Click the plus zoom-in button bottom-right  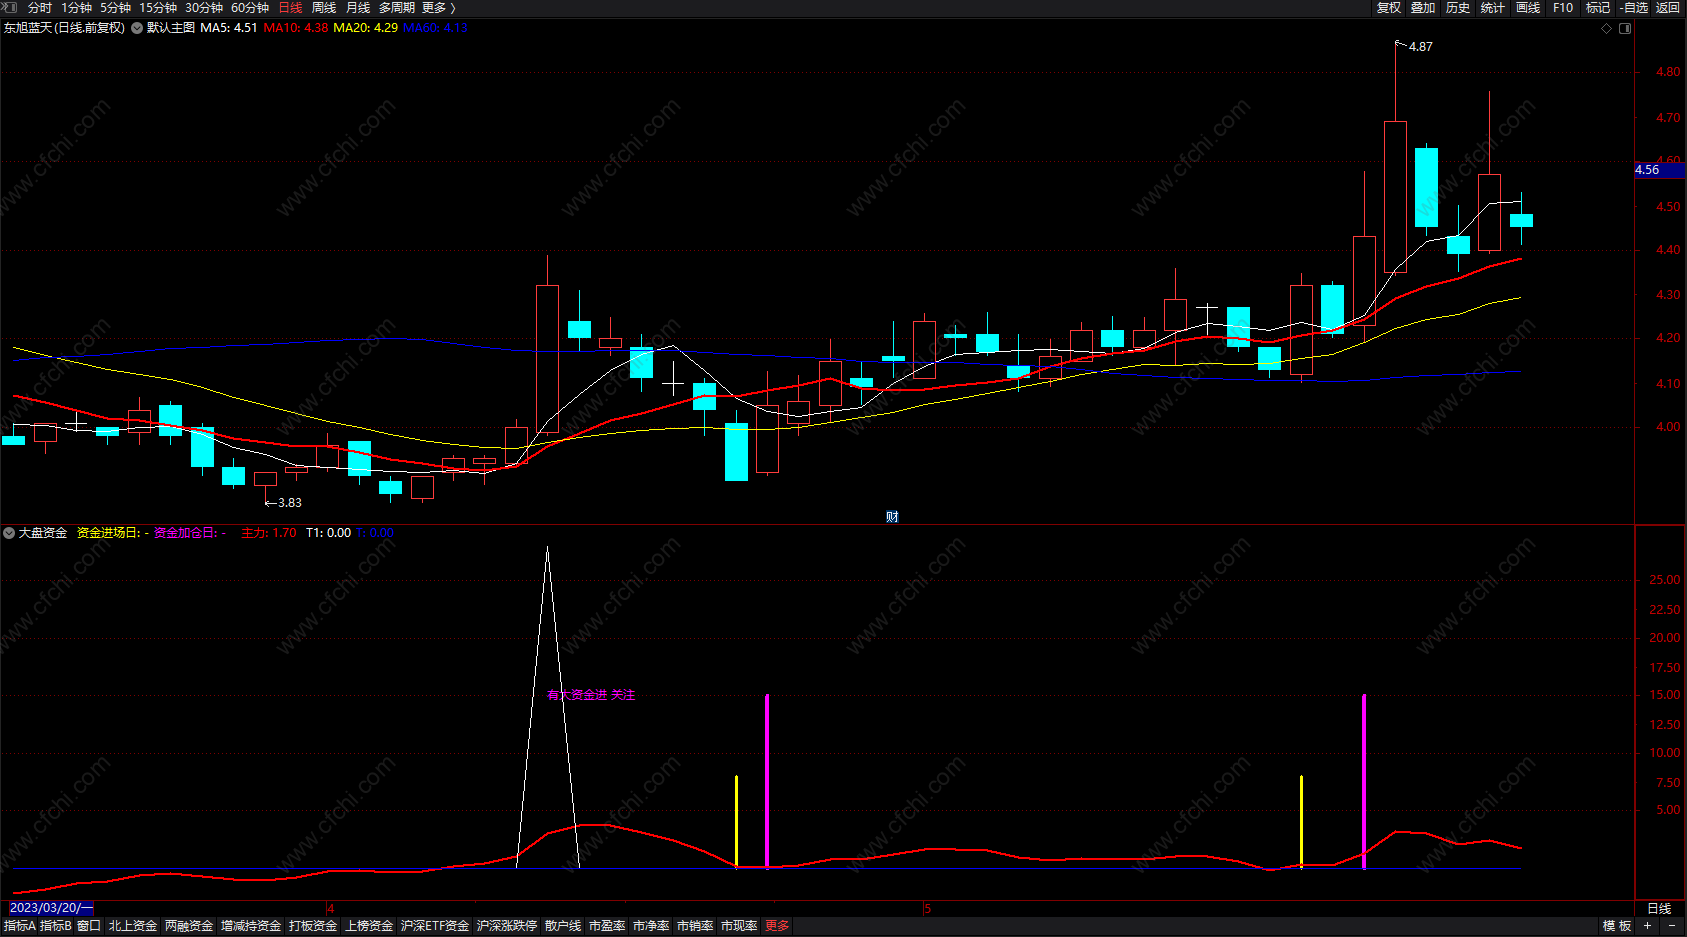pos(1647,926)
